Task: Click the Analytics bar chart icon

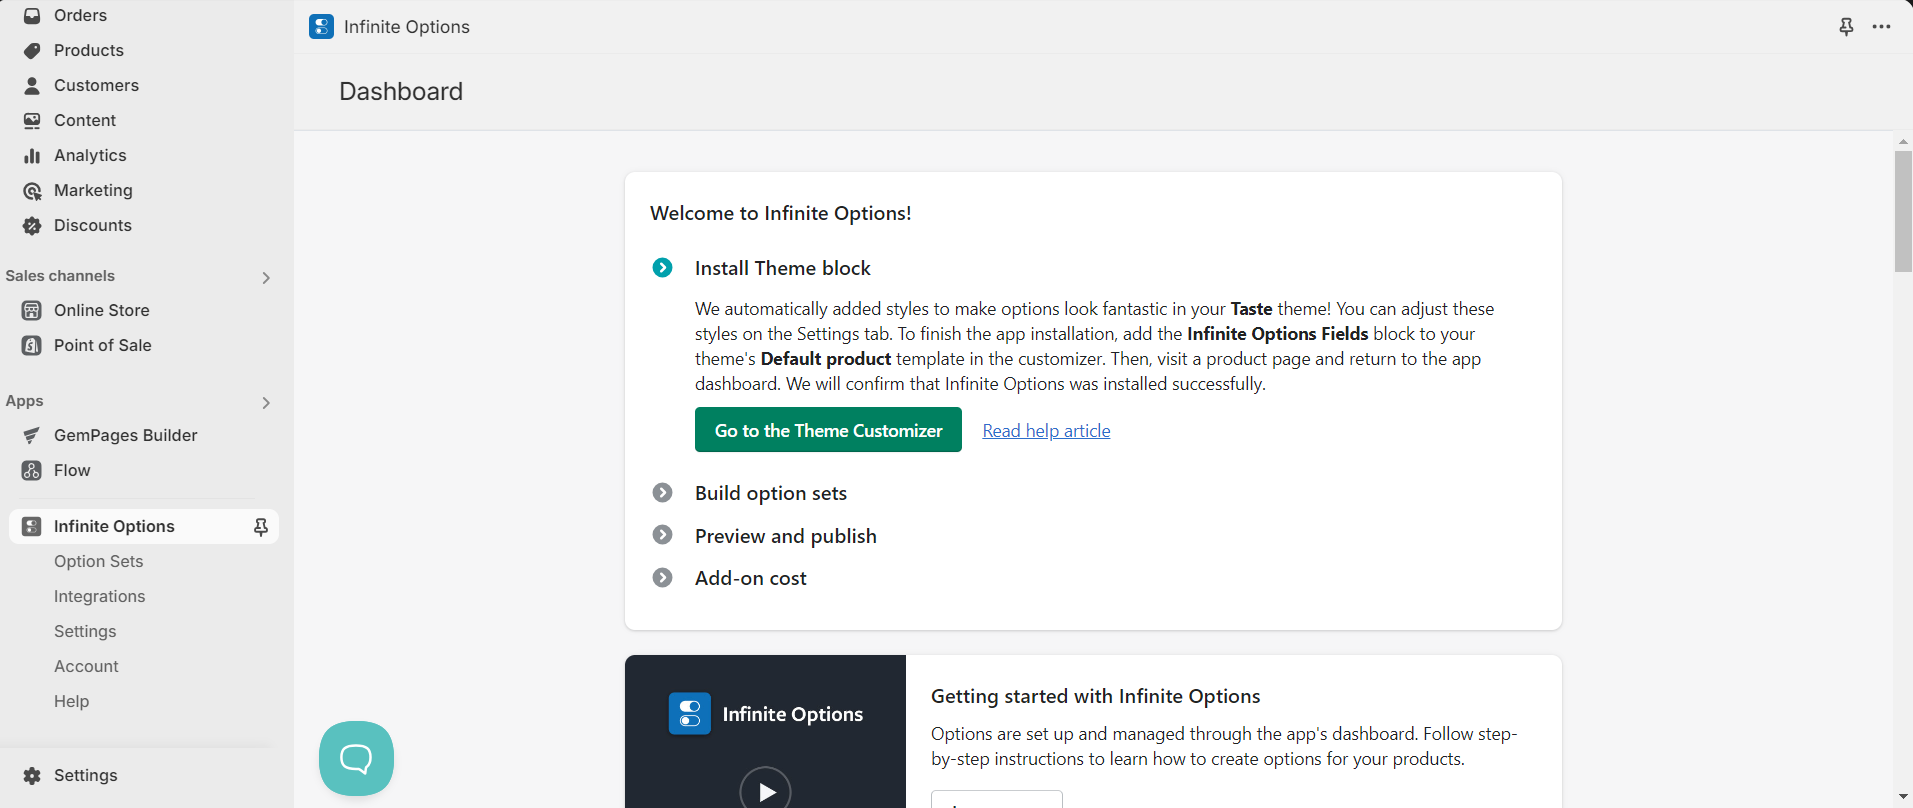Action: pos(32,156)
